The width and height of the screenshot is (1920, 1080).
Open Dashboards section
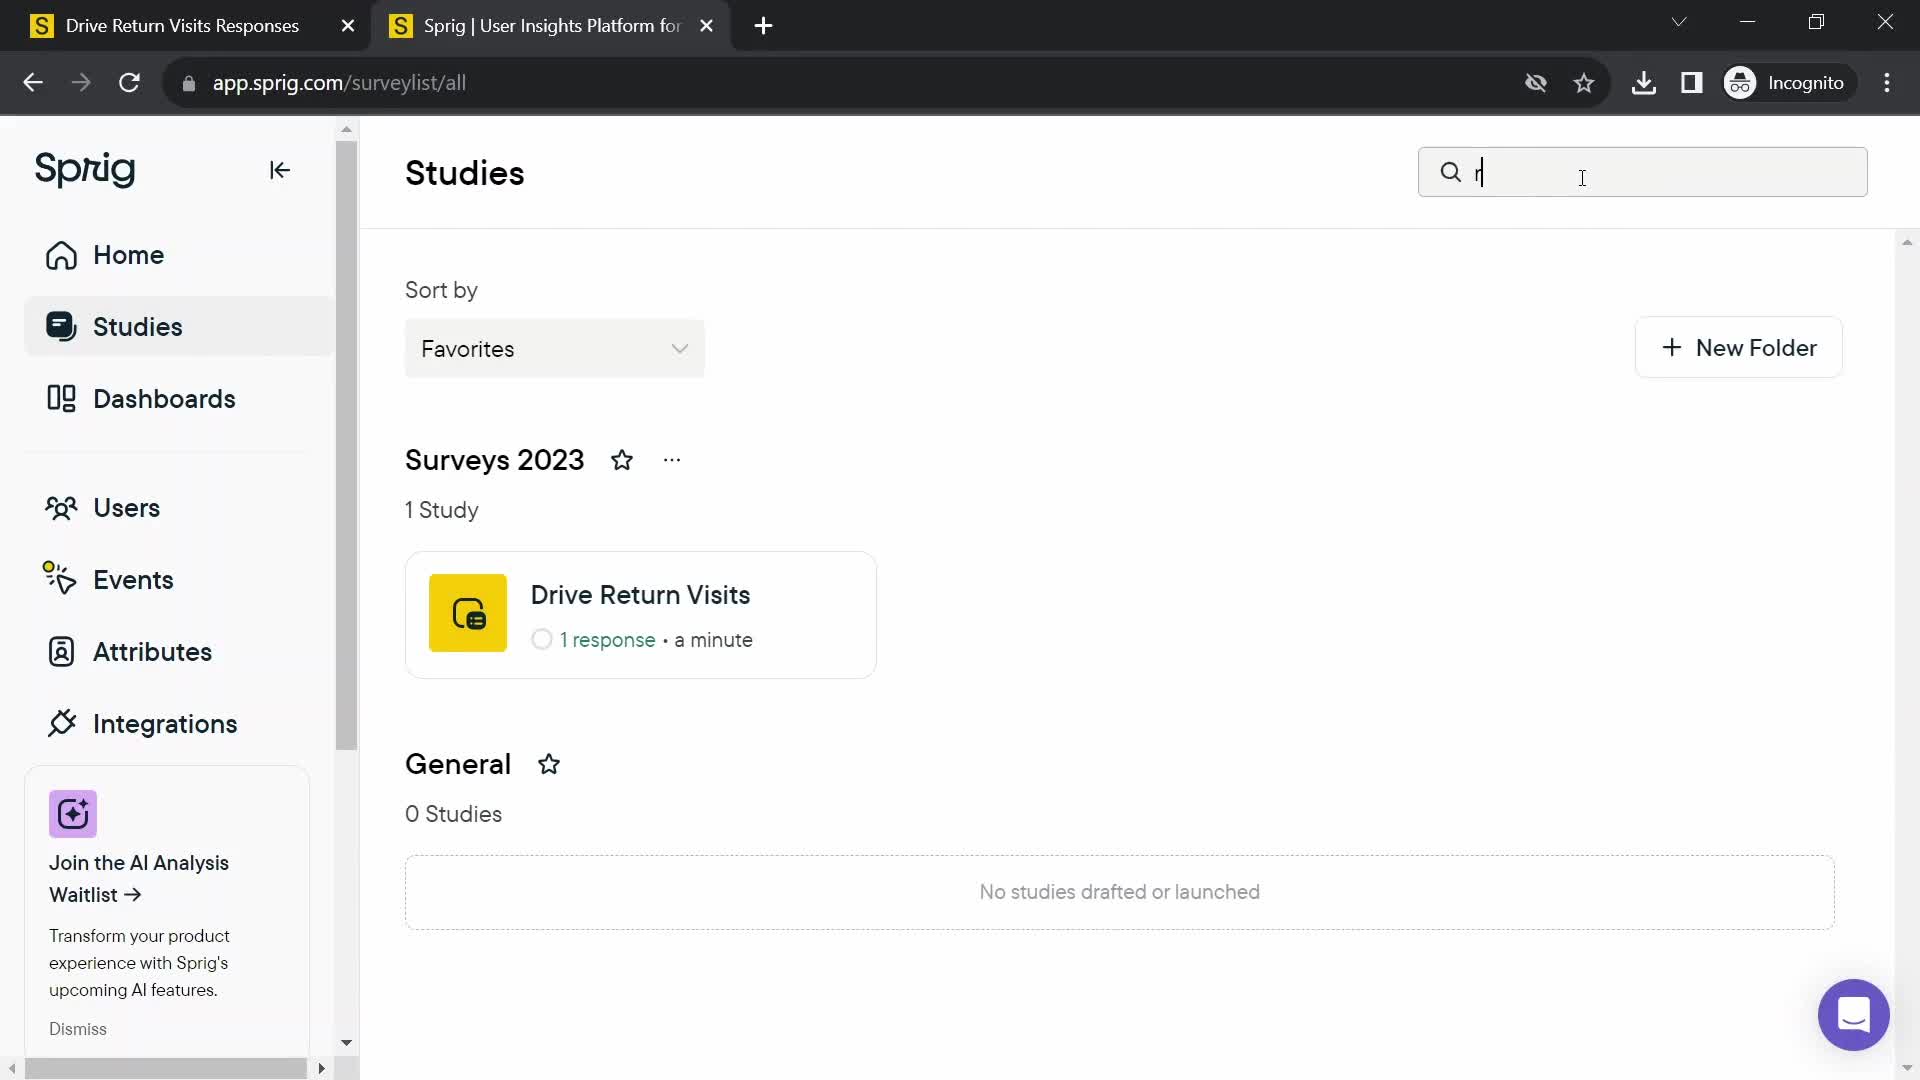pos(165,400)
